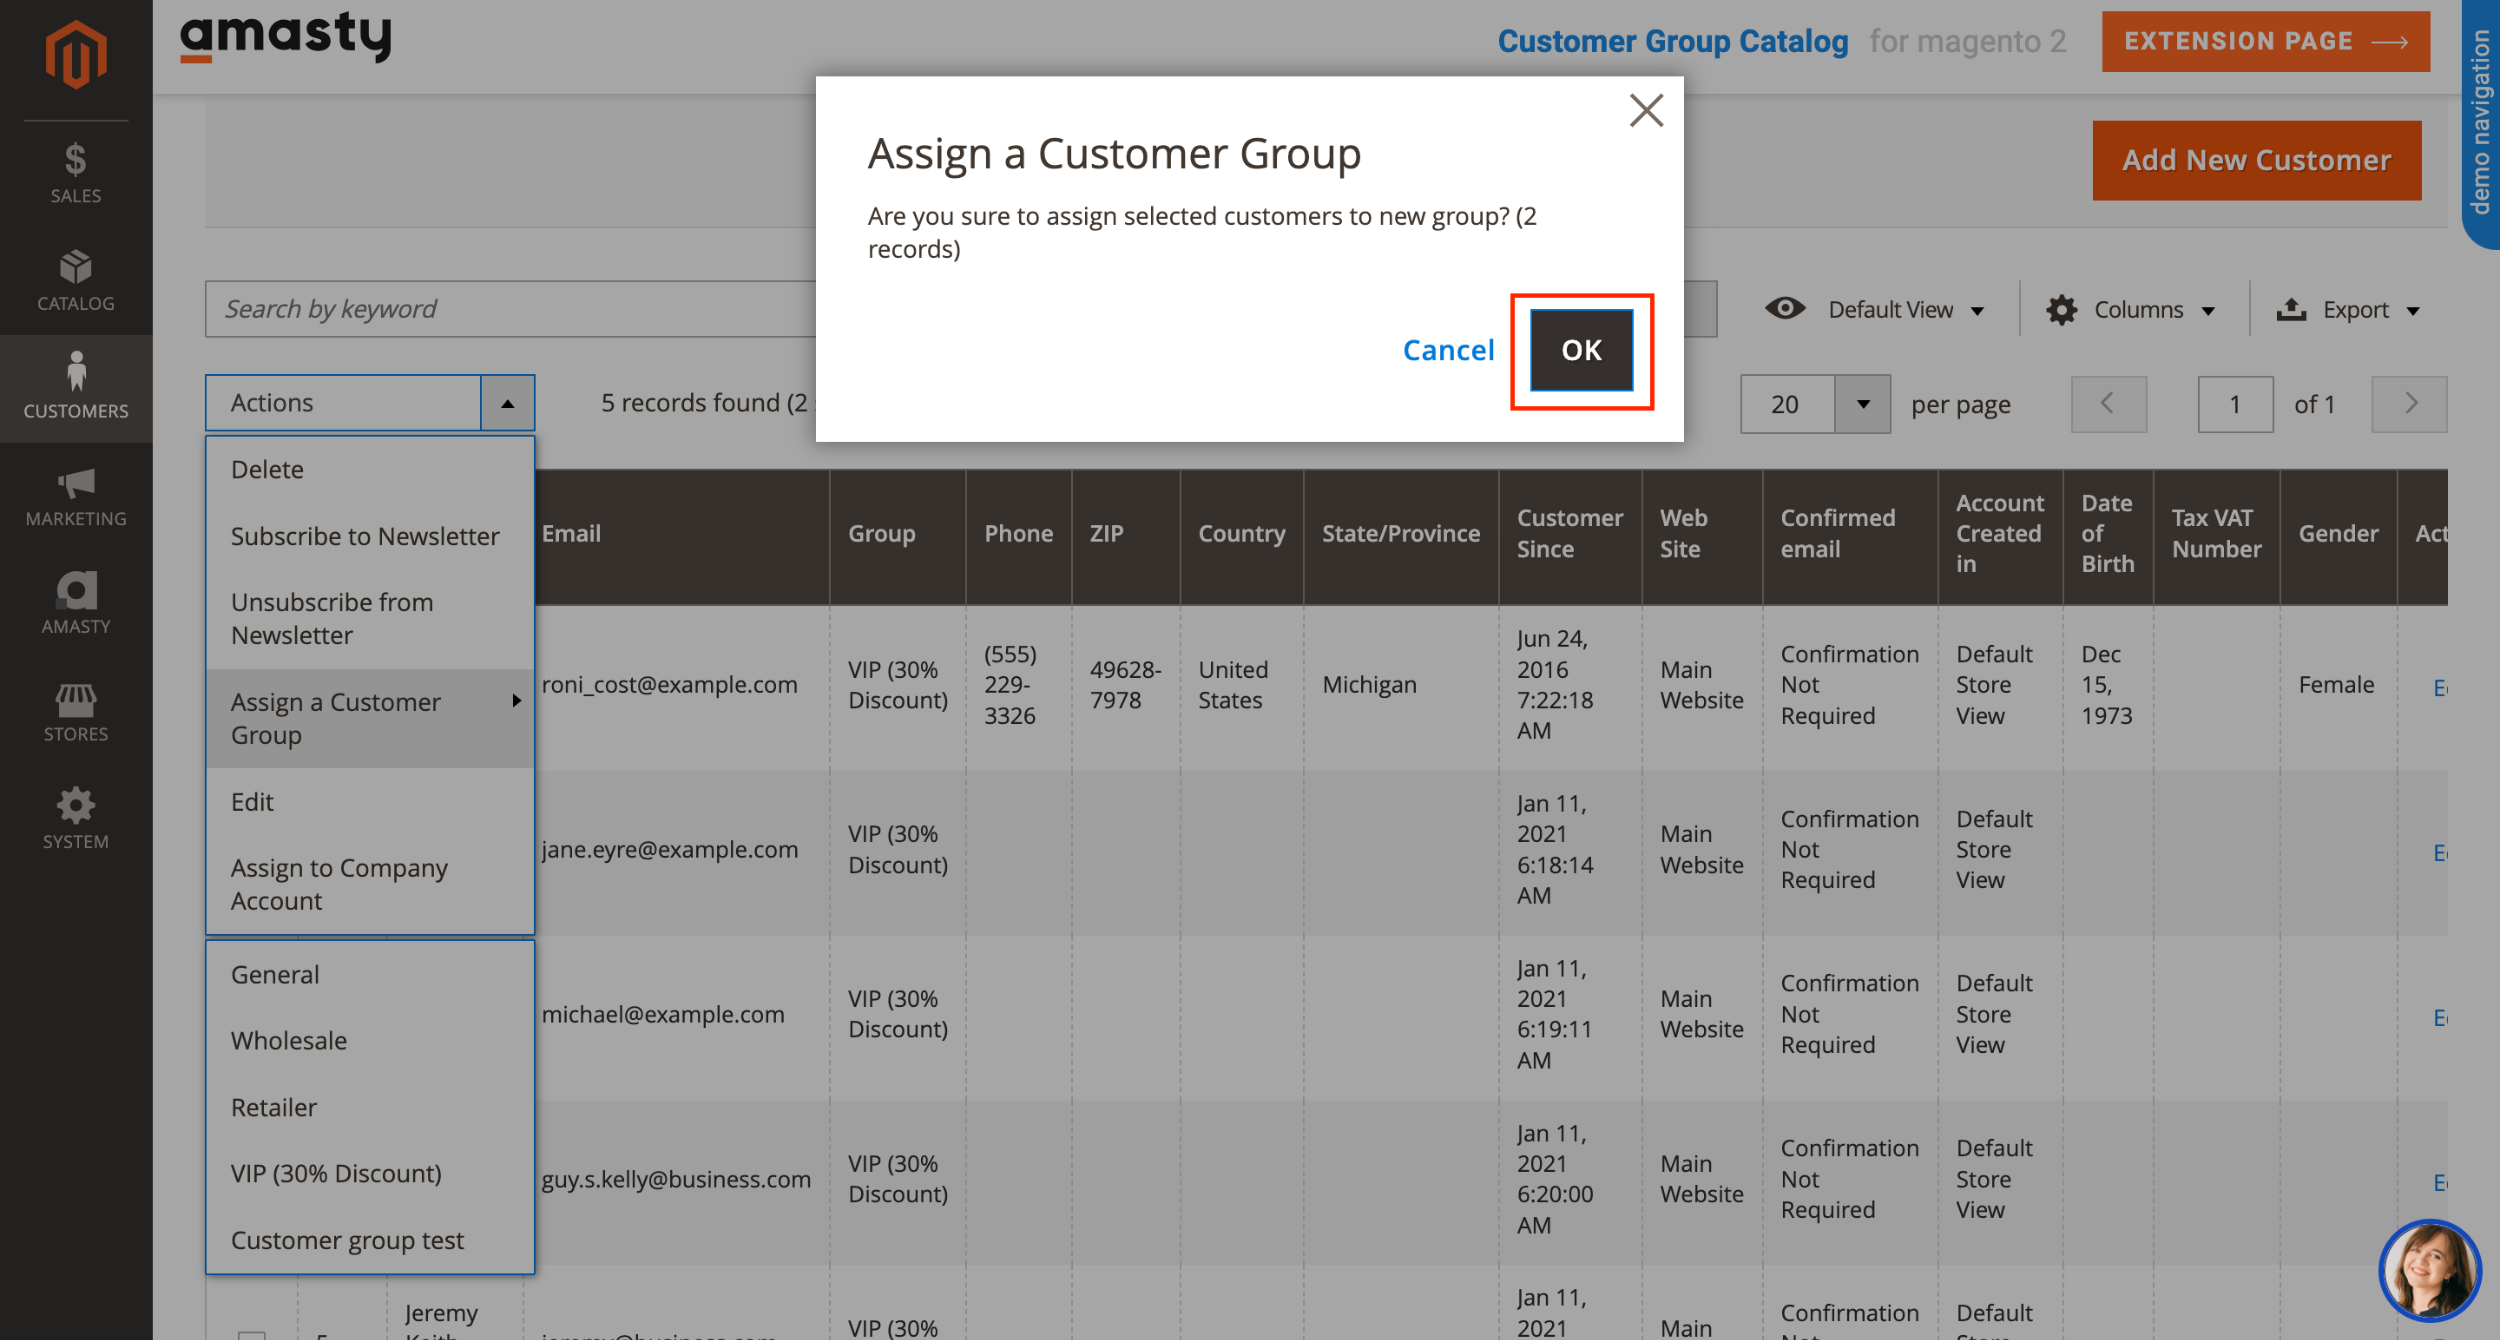The image size is (2500, 1340).
Task: Toggle the eye icon next to Default View
Action: coord(1786,309)
